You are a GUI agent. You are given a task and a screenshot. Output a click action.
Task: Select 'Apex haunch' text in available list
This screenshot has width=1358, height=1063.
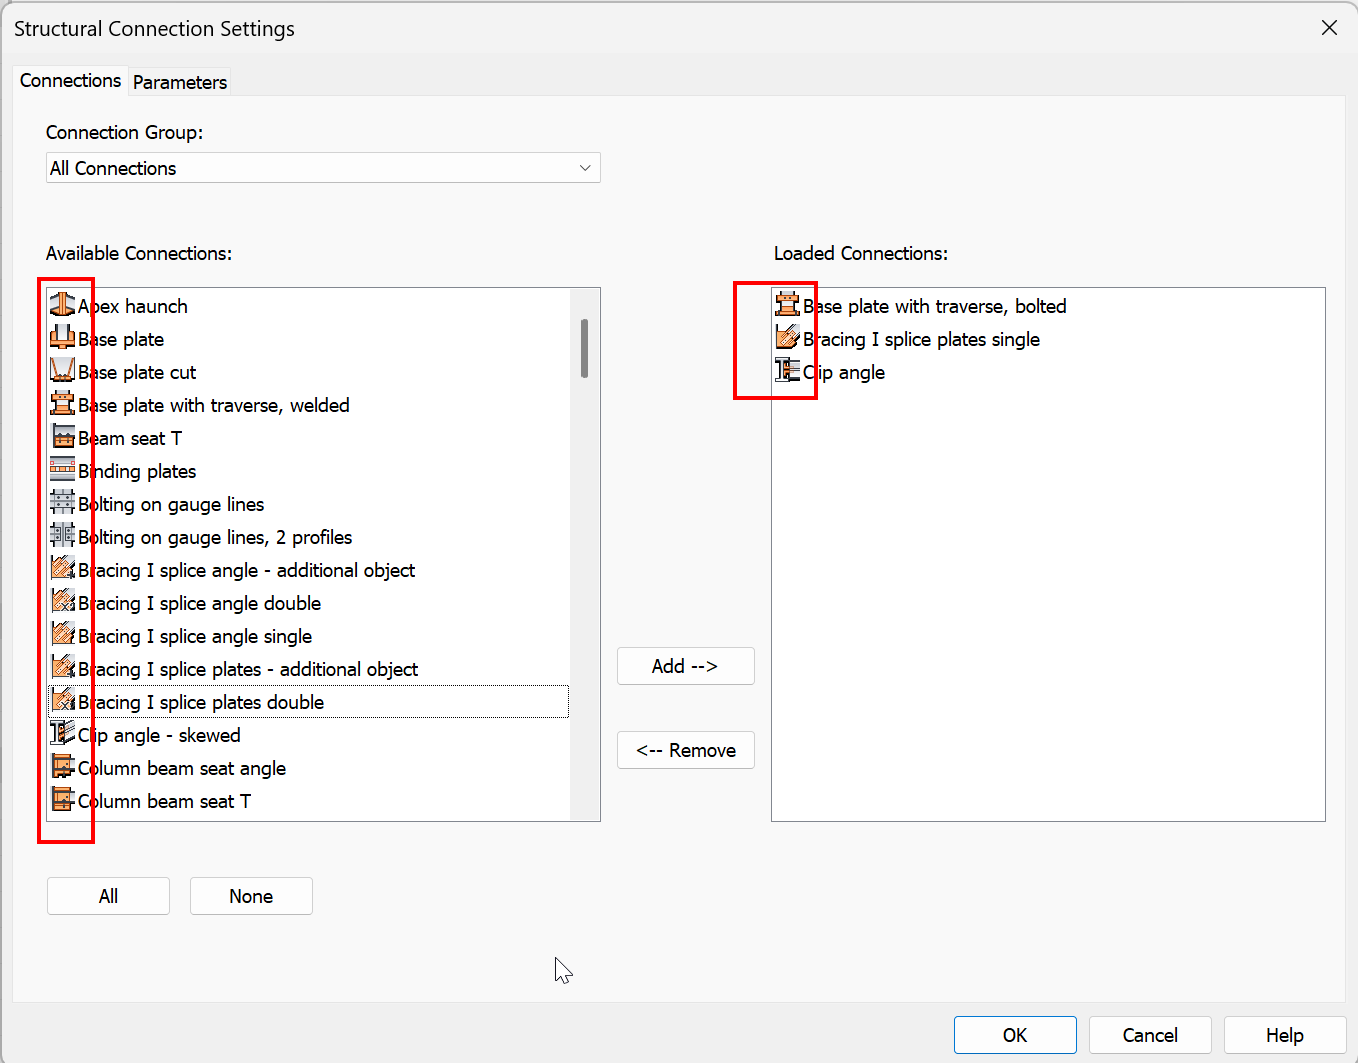pos(133,306)
